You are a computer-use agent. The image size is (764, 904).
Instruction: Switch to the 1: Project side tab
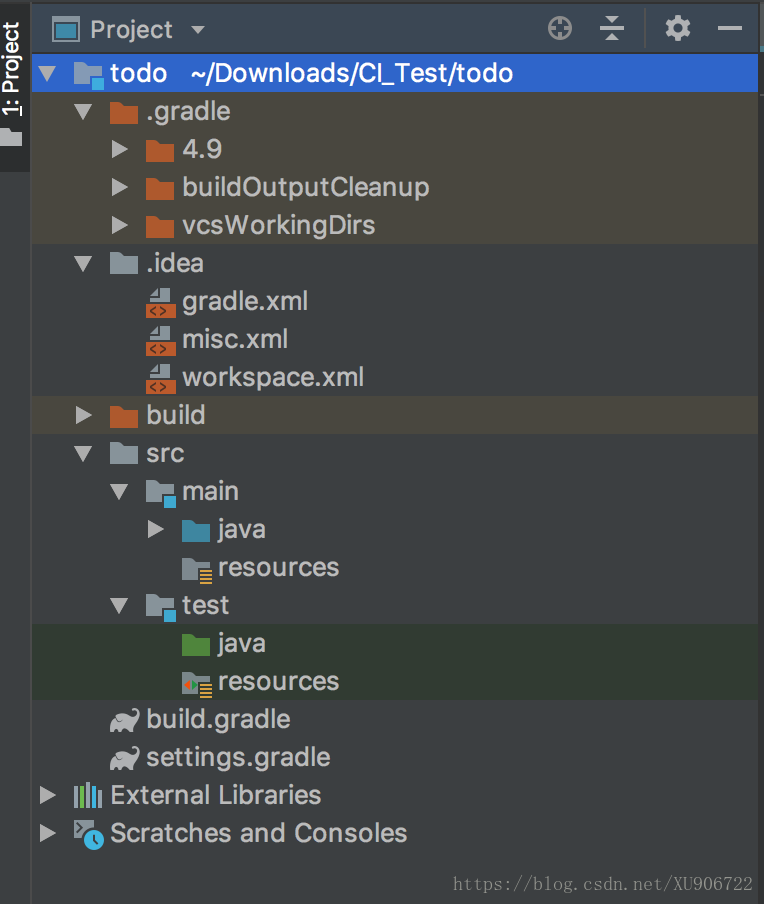pyautogui.click(x=12, y=85)
